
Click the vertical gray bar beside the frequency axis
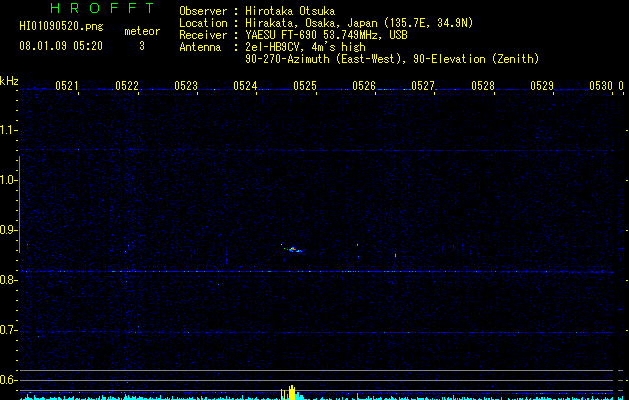click(x=19, y=204)
